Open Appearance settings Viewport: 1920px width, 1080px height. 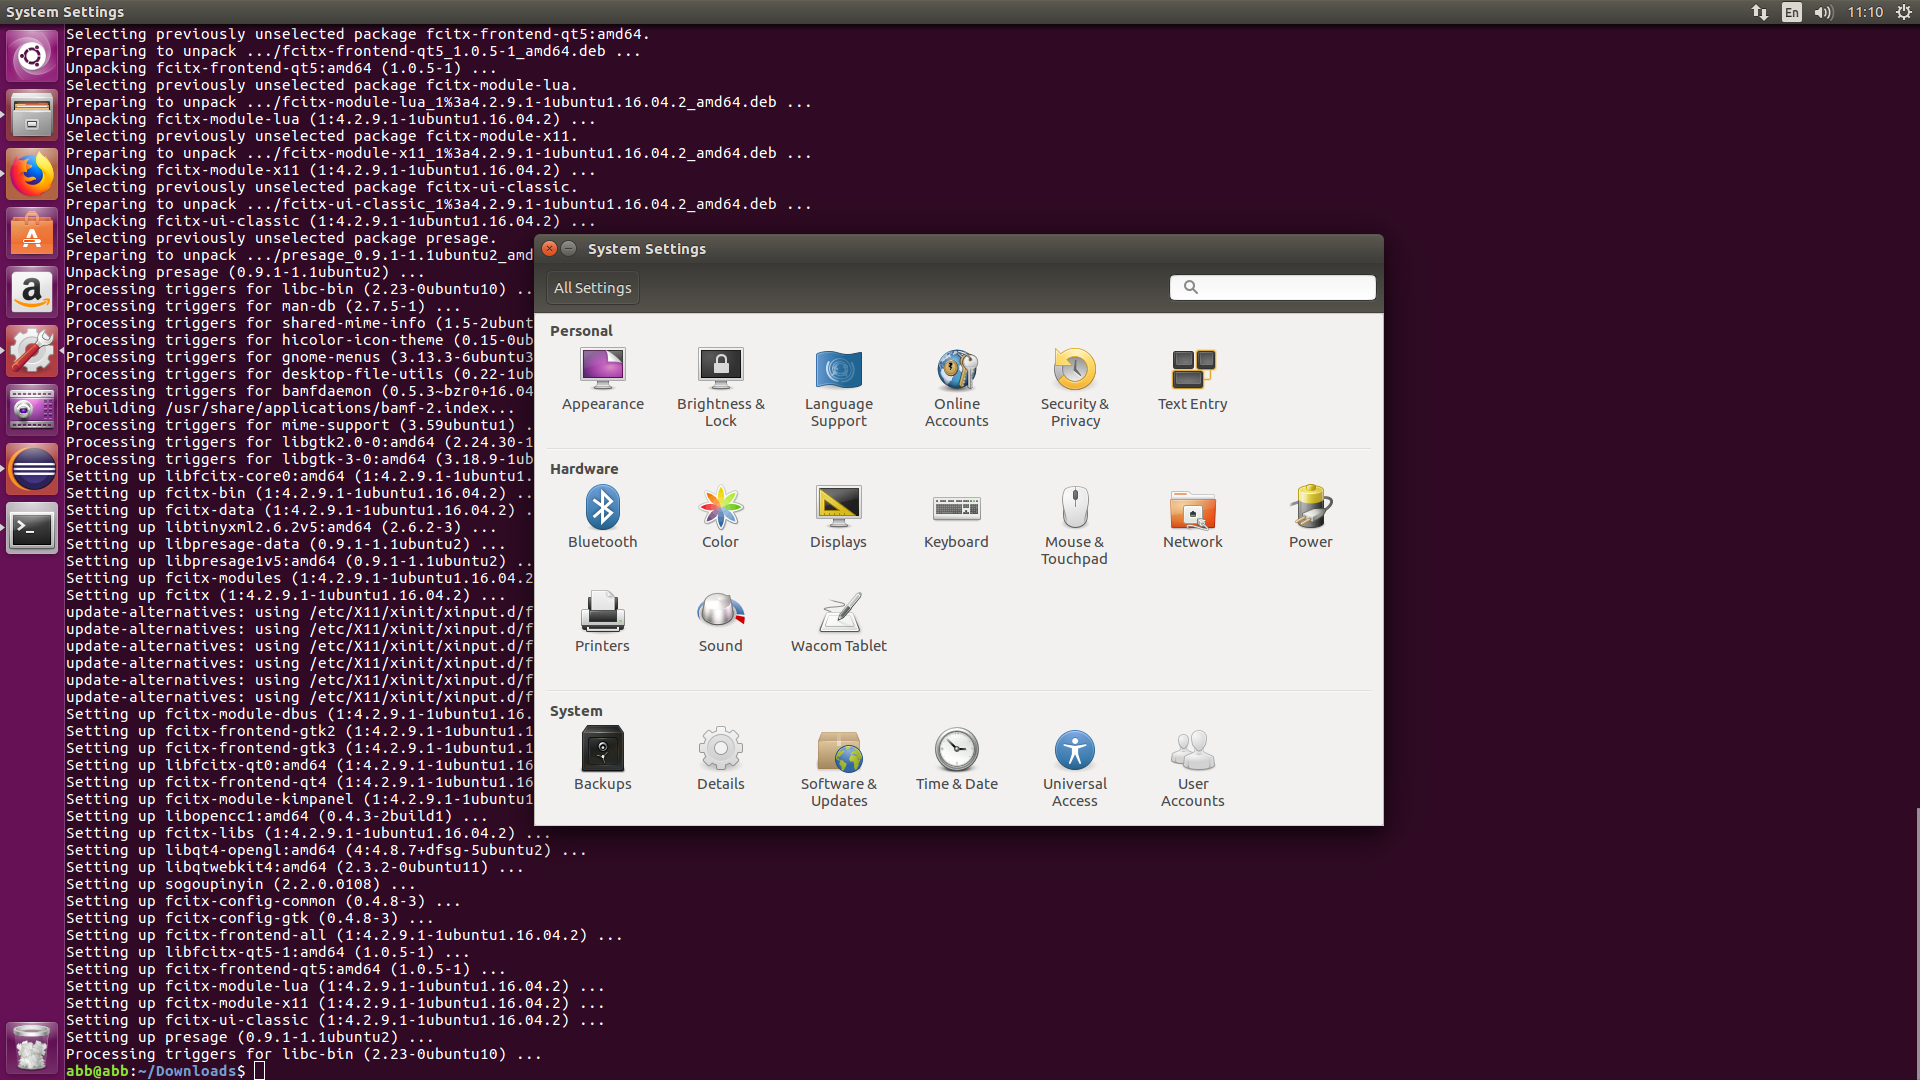click(x=602, y=380)
